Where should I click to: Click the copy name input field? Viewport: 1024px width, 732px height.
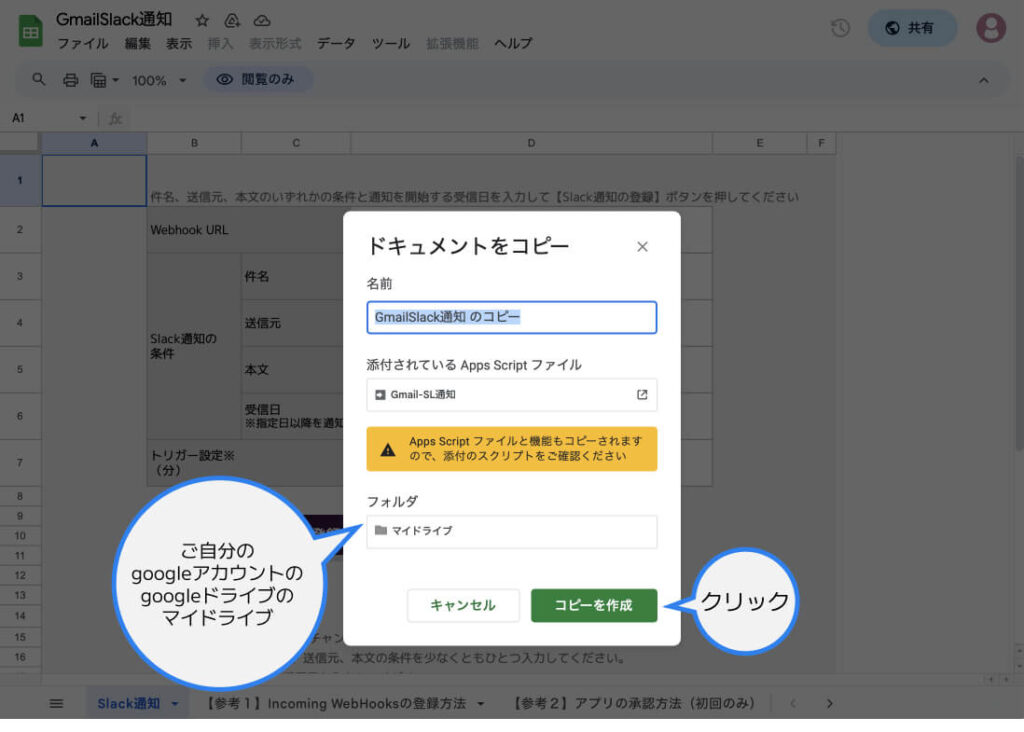tap(511, 317)
